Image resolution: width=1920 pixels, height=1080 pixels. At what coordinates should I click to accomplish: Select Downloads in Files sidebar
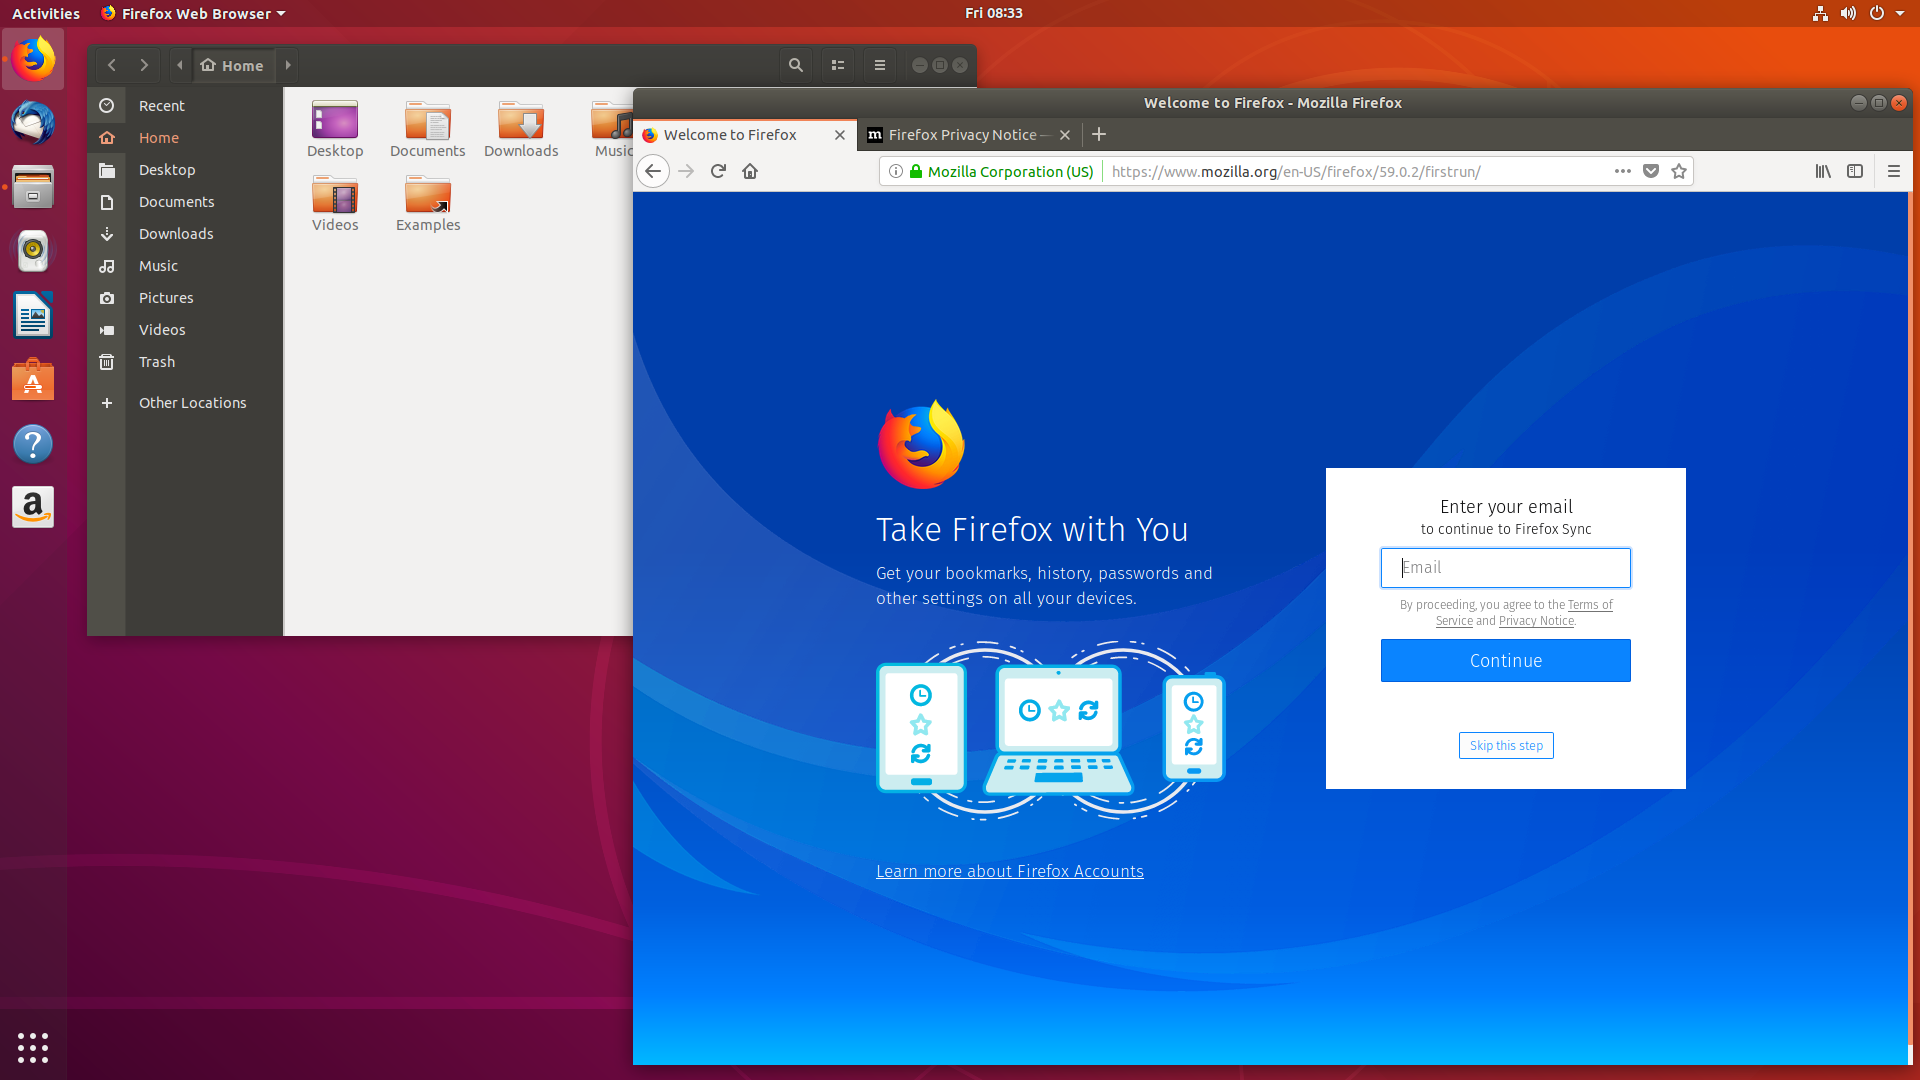pyautogui.click(x=185, y=234)
